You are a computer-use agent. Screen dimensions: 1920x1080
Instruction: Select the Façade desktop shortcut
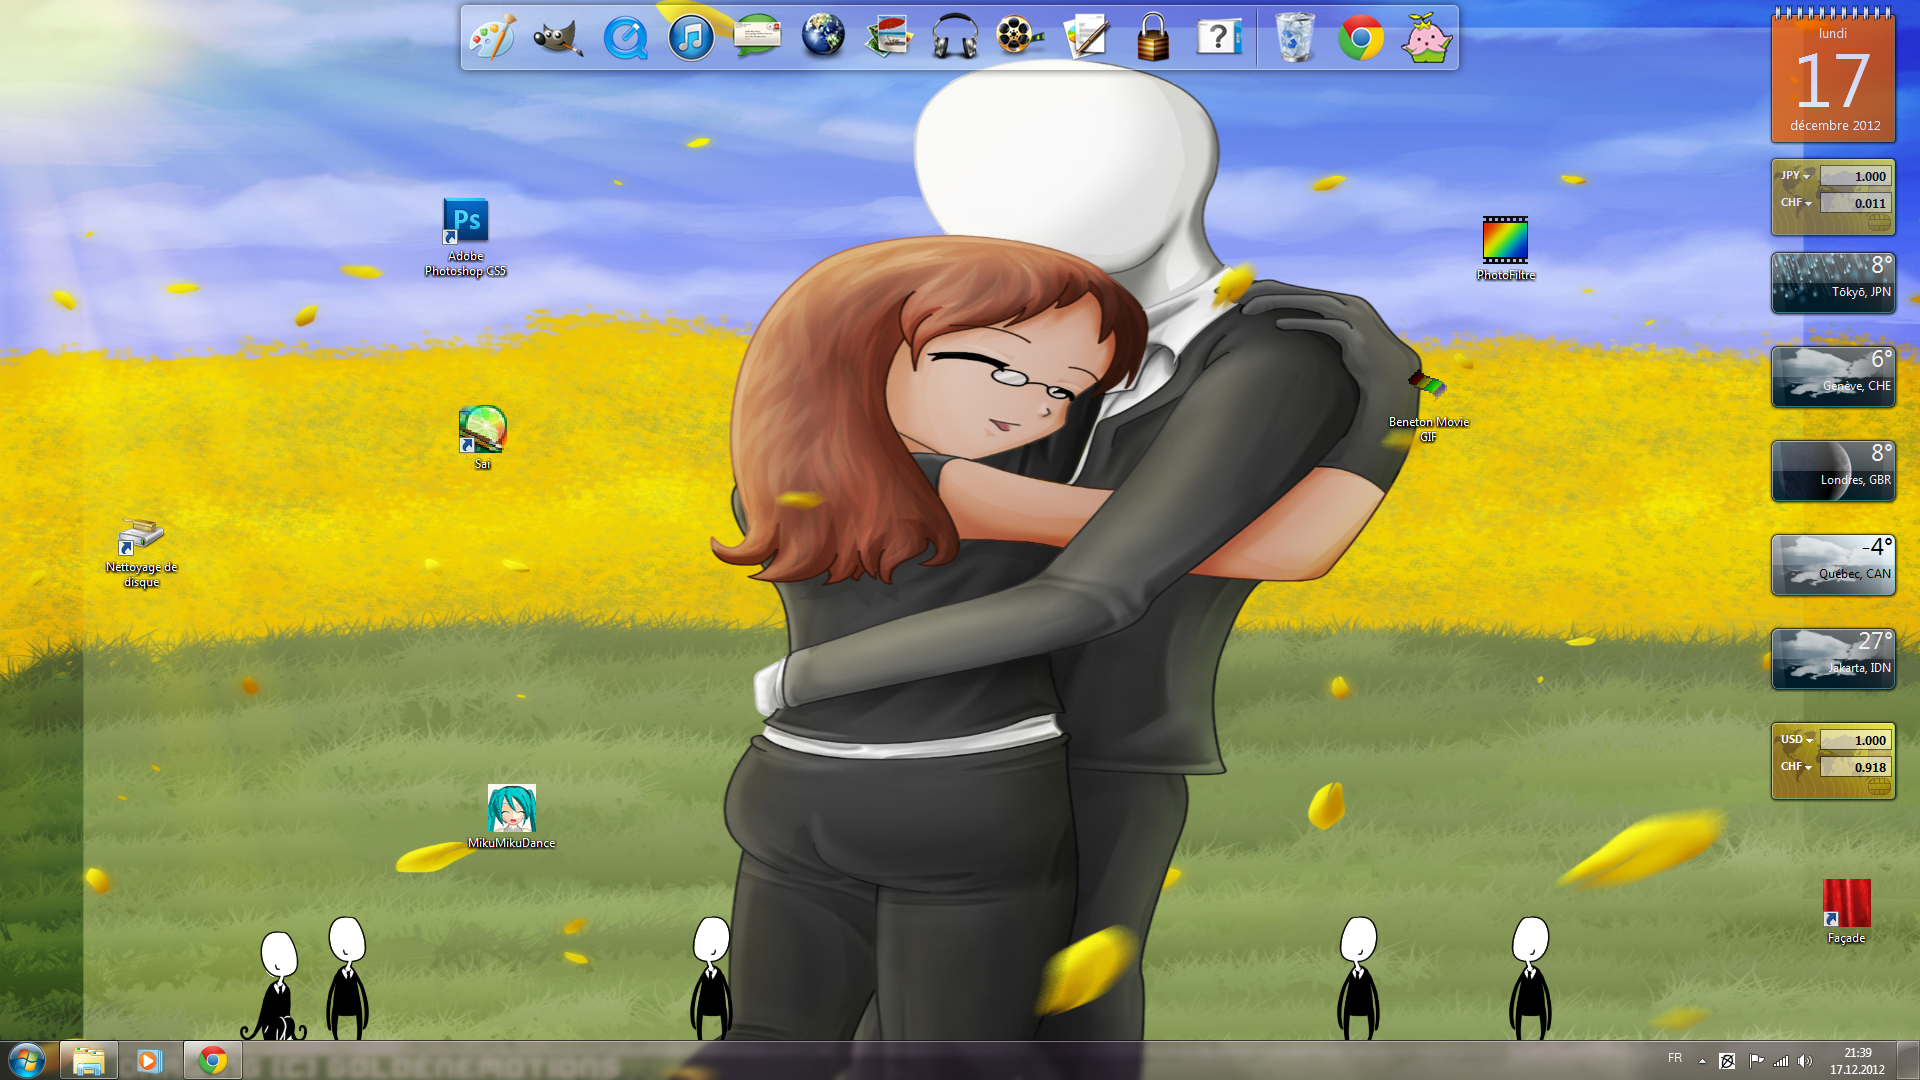[x=1846, y=912]
